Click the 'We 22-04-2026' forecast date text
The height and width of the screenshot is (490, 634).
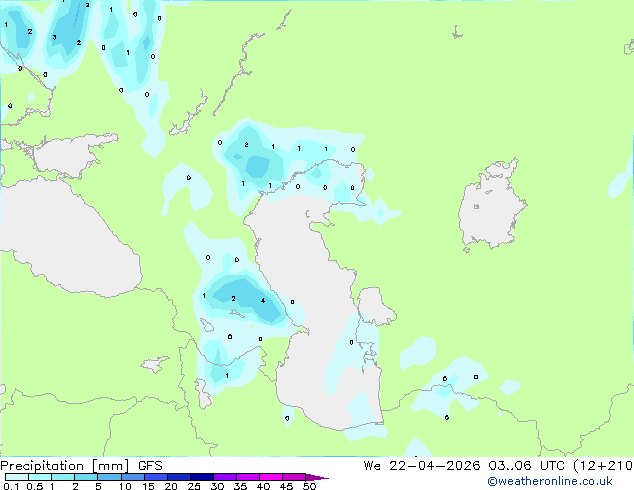point(422,466)
